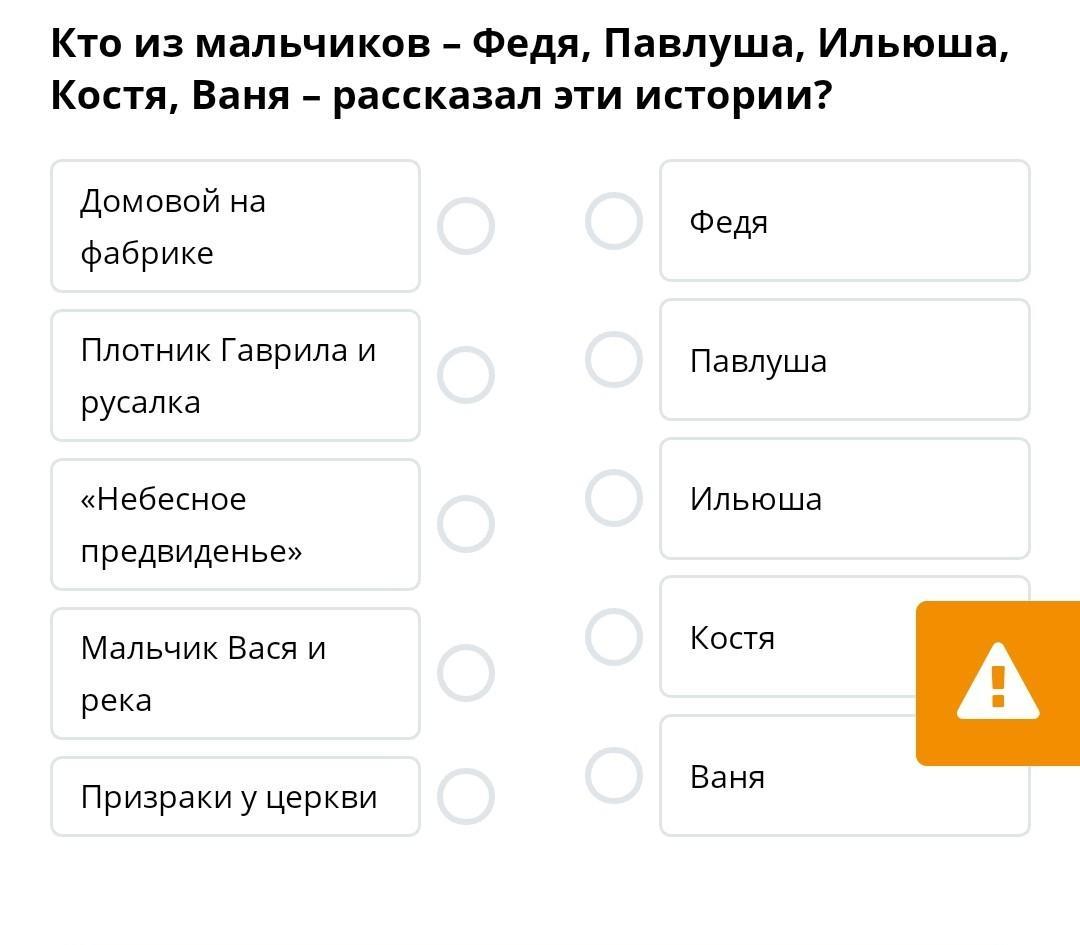Click the «Небесное предвиденье» card
This screenshot has height=945, width=1080.
pos(235,524)
